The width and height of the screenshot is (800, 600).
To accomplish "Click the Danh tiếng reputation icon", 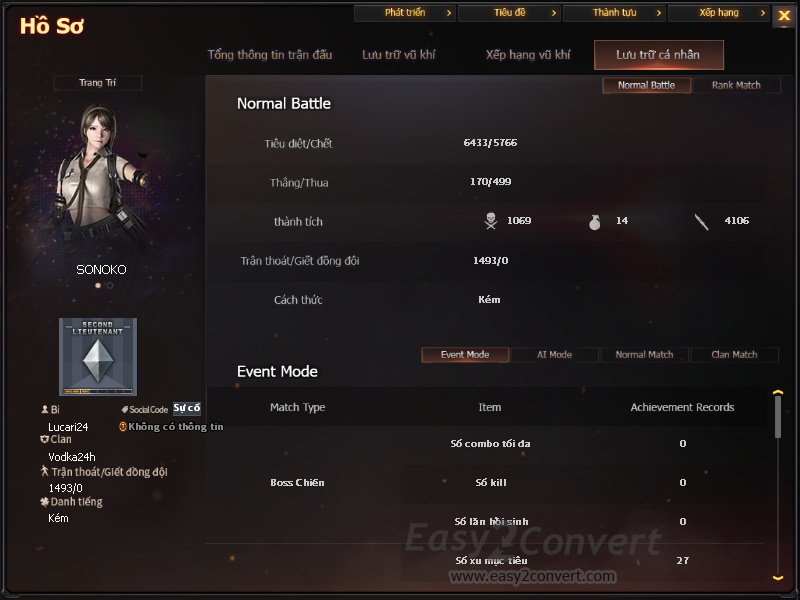I will (44, 502).
